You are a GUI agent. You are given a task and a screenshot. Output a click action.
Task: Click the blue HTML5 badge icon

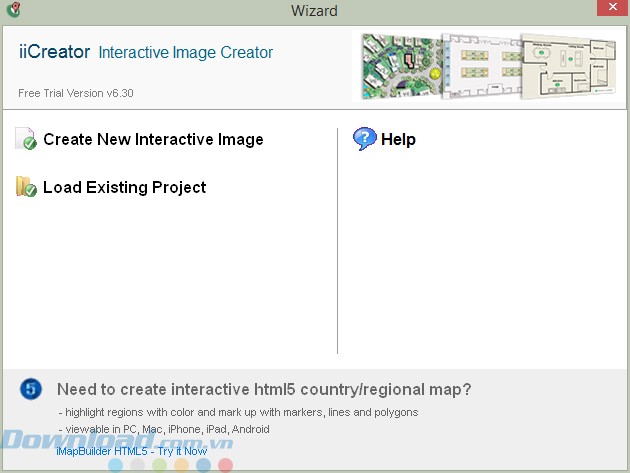(31, 389)
